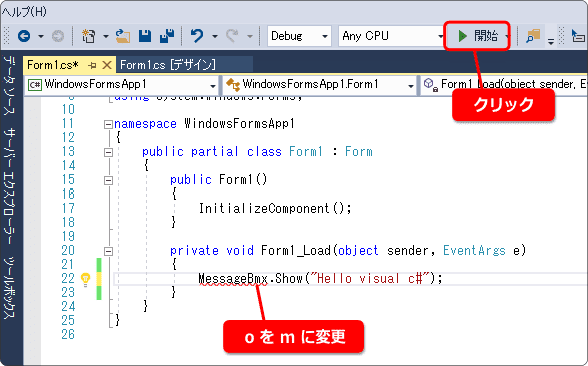This screenshot has height=366, width=588.
Task: Click the Open File folder icon
Action: click(123, 36)
